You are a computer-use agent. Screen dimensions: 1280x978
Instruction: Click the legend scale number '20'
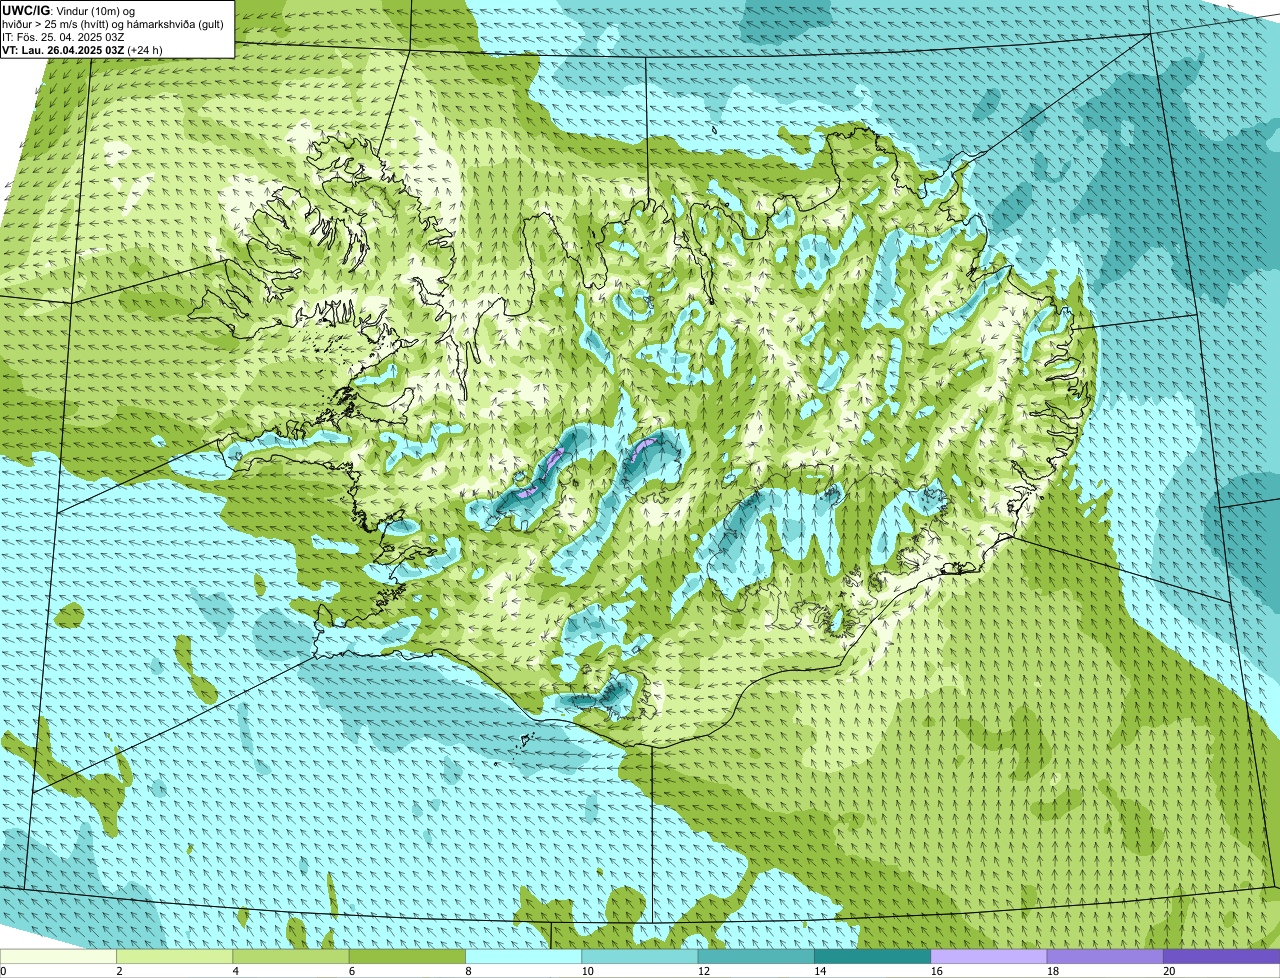(1169, 971)
